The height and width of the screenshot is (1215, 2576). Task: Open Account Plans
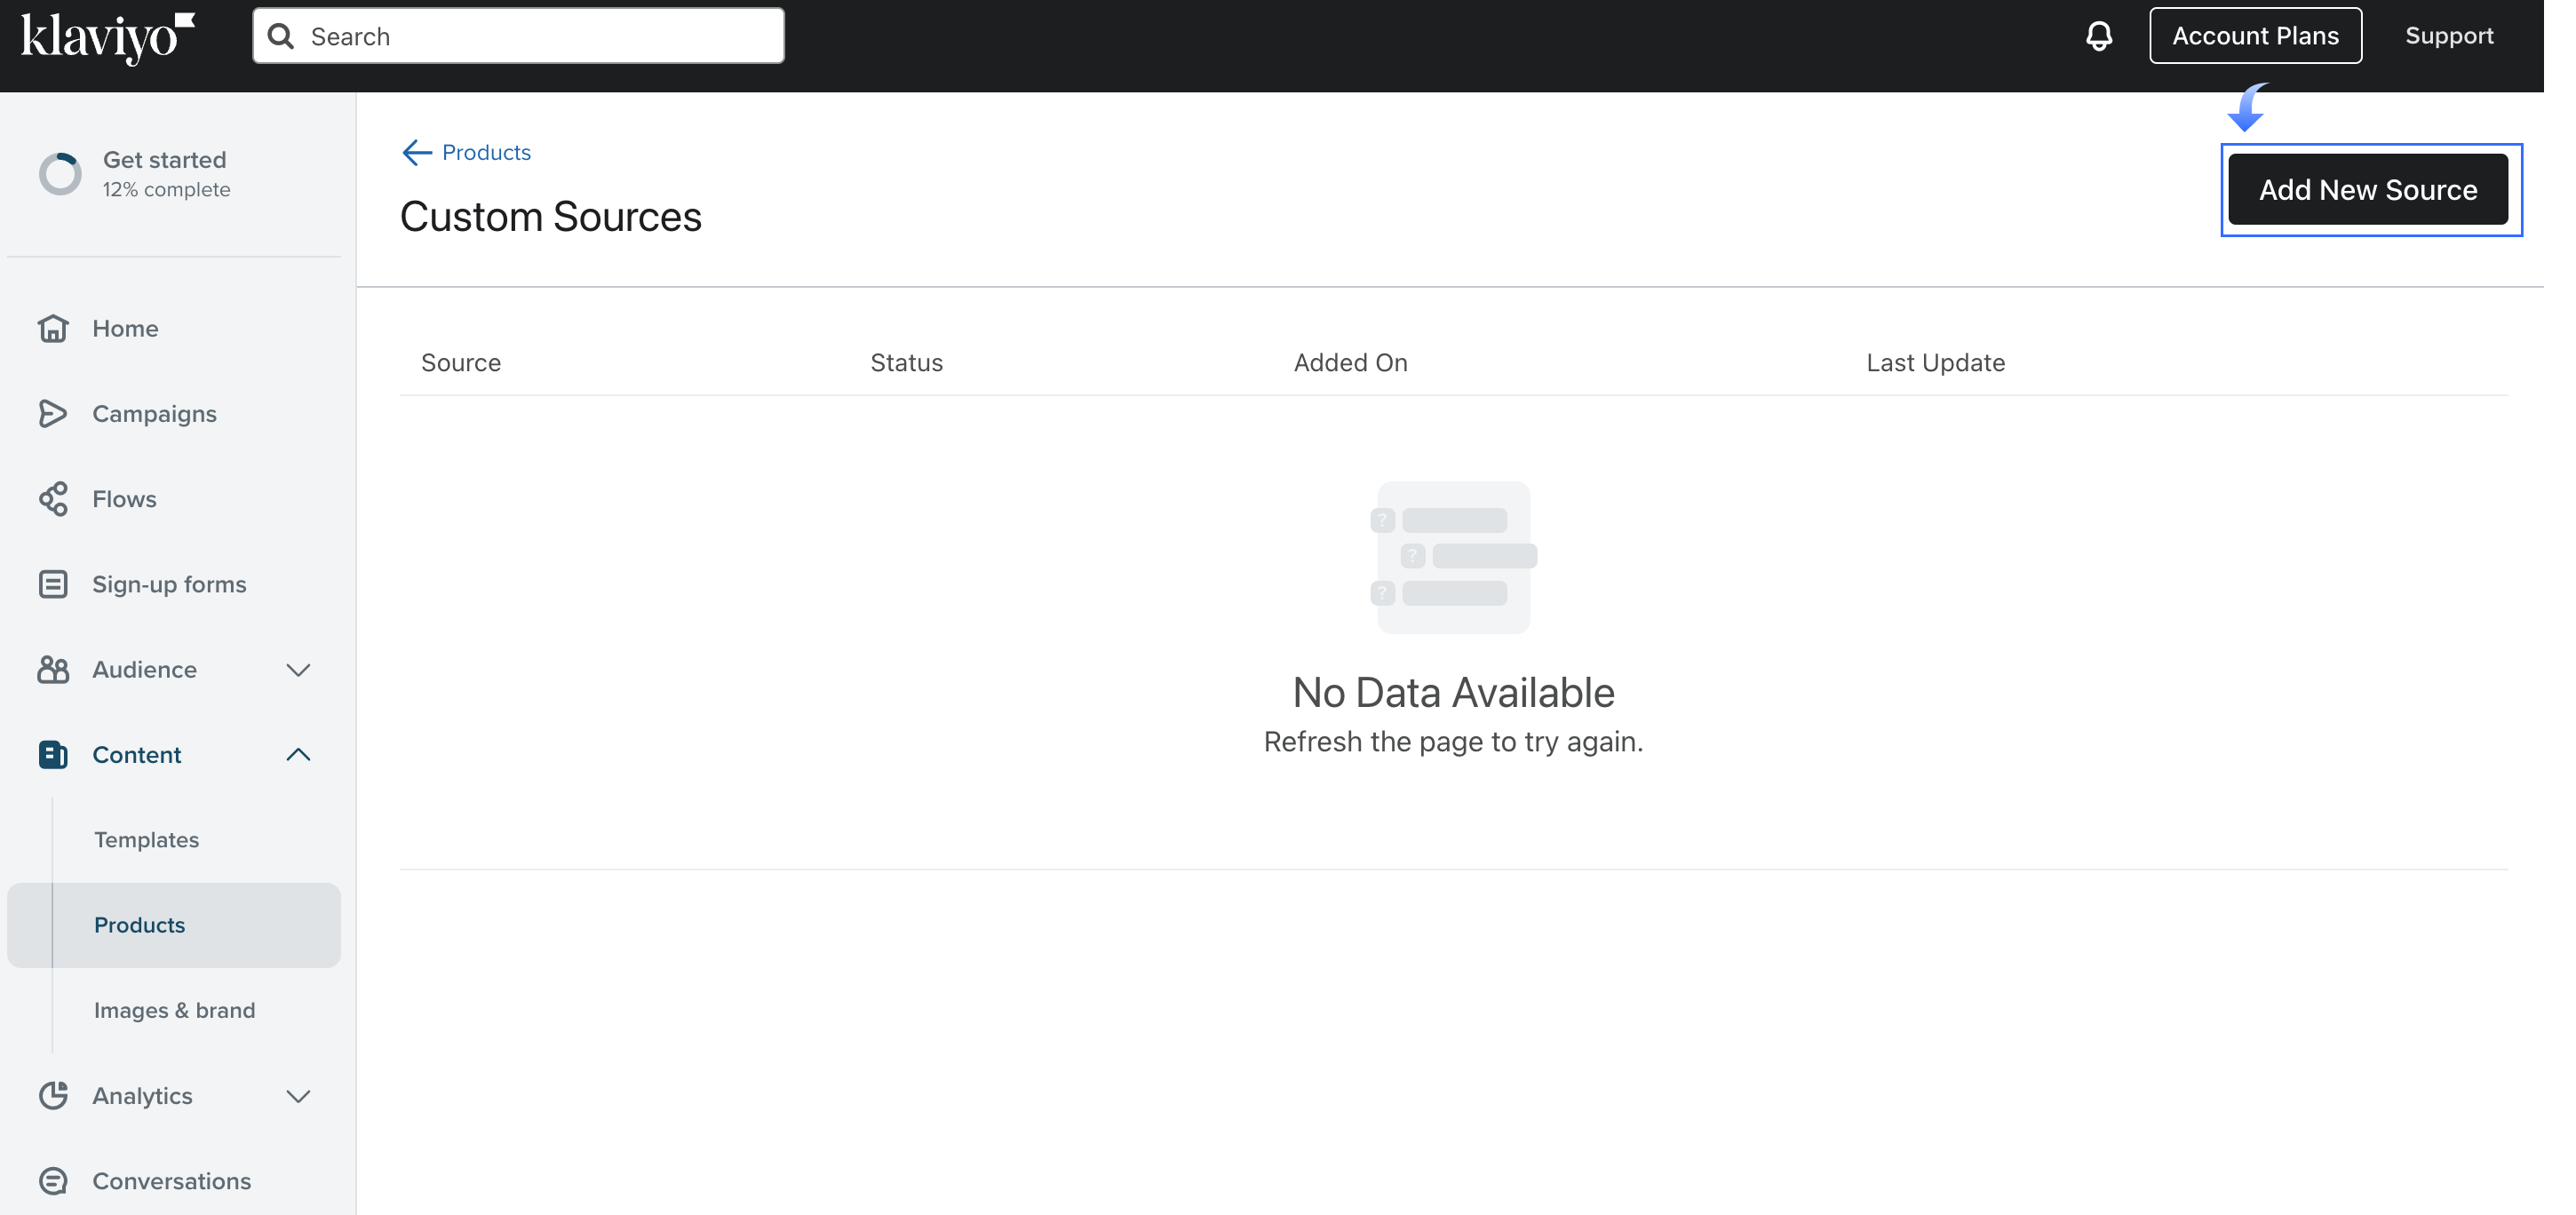tap(2254, 36)
